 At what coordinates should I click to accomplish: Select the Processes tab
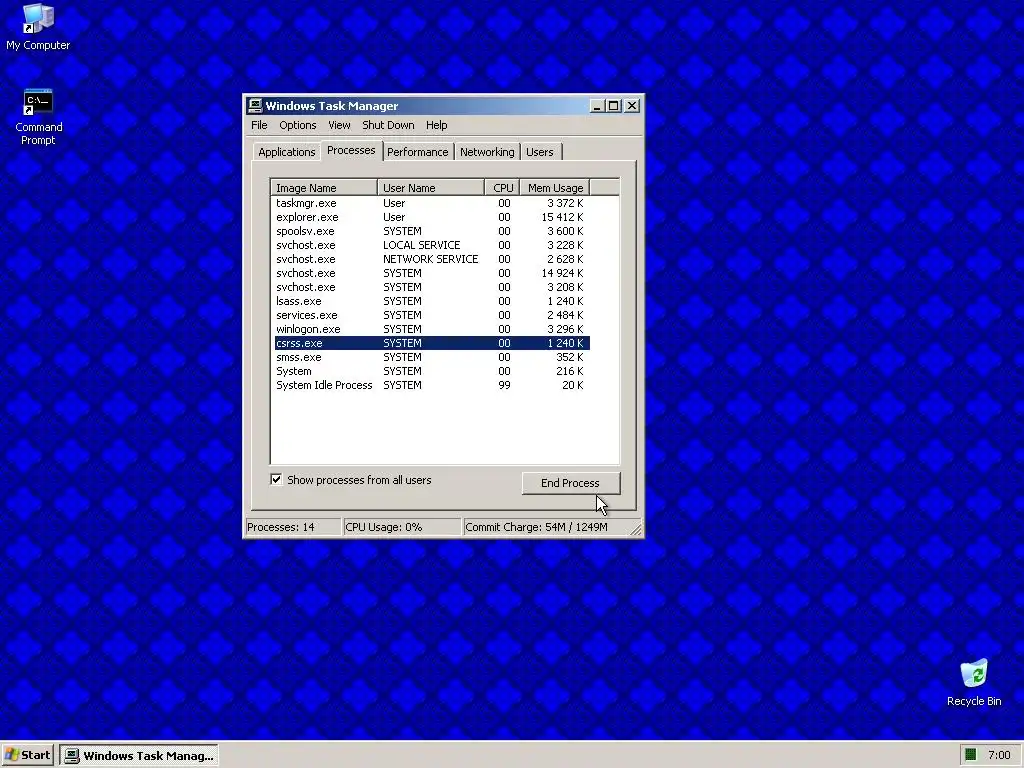(351, 150)
